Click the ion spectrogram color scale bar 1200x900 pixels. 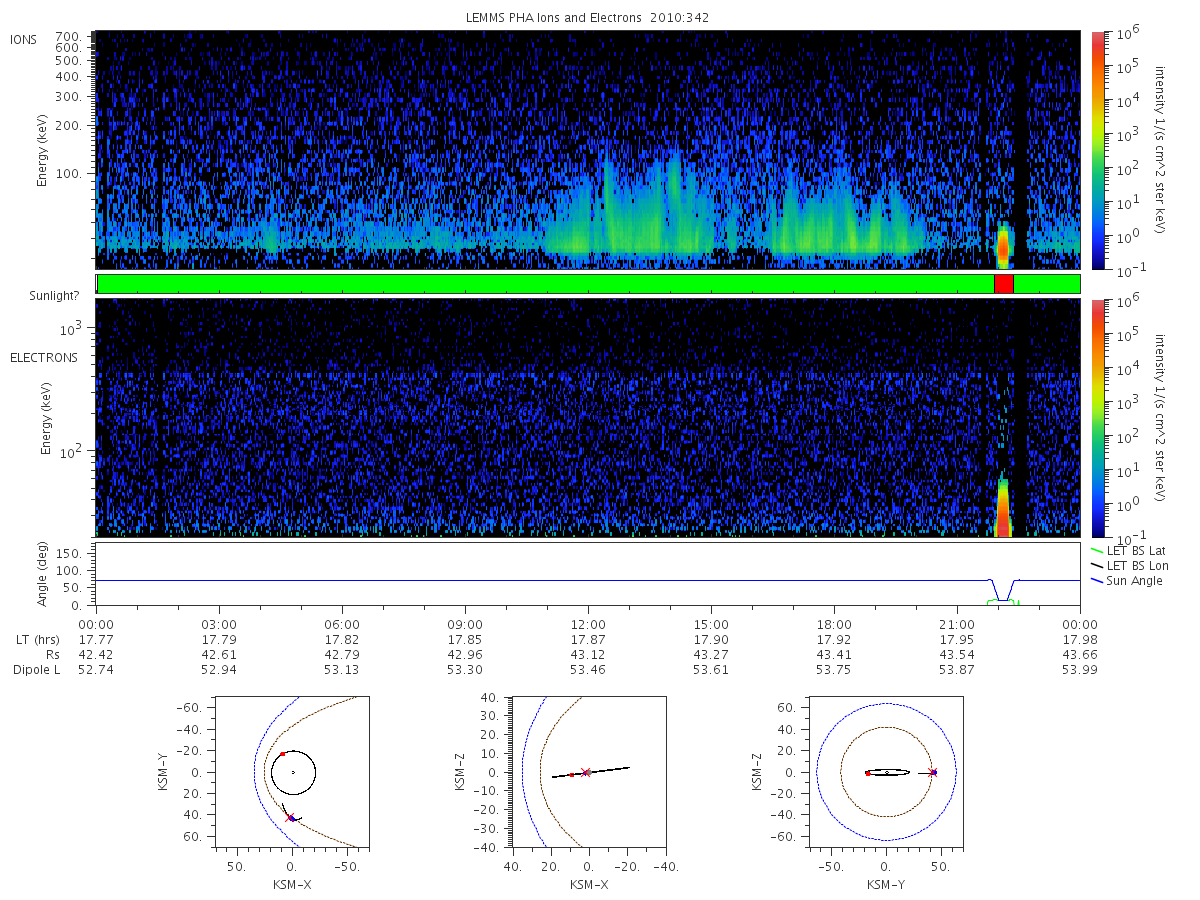[x=1098, y=150]
